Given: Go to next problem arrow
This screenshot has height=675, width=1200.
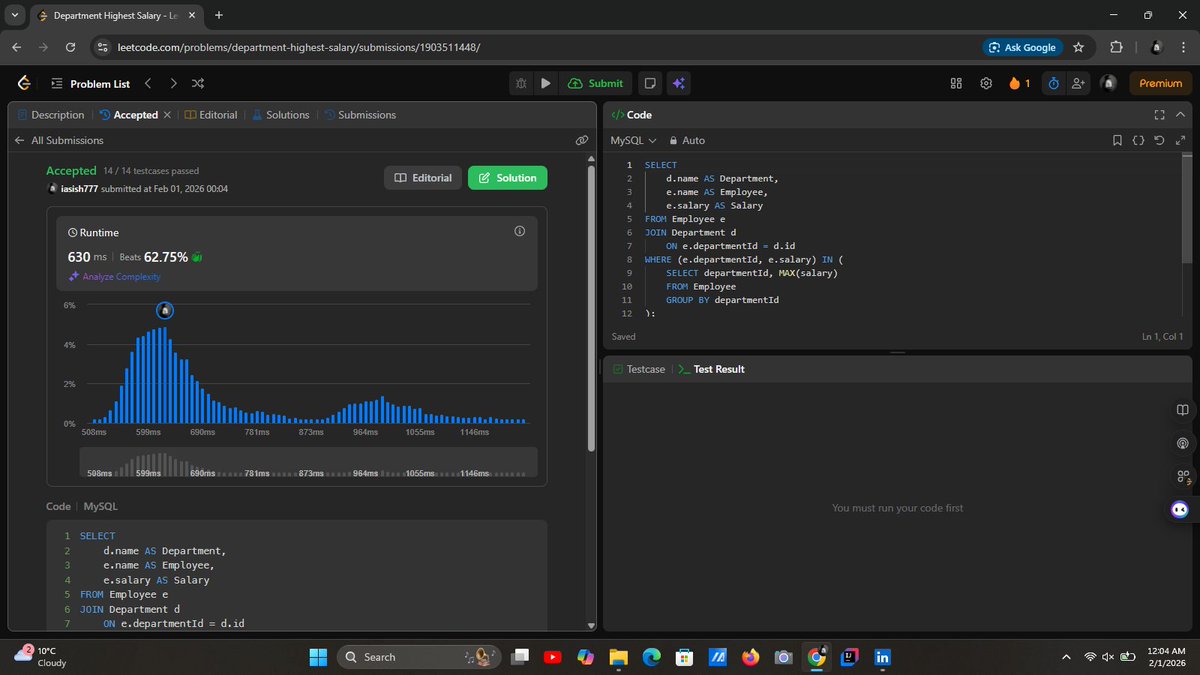Looking at the screenshot, I should point(173,84).
